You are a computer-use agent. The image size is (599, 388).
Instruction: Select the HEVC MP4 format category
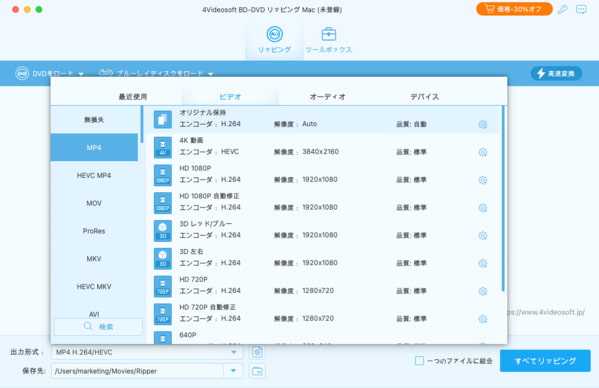[x=94, y=175]
